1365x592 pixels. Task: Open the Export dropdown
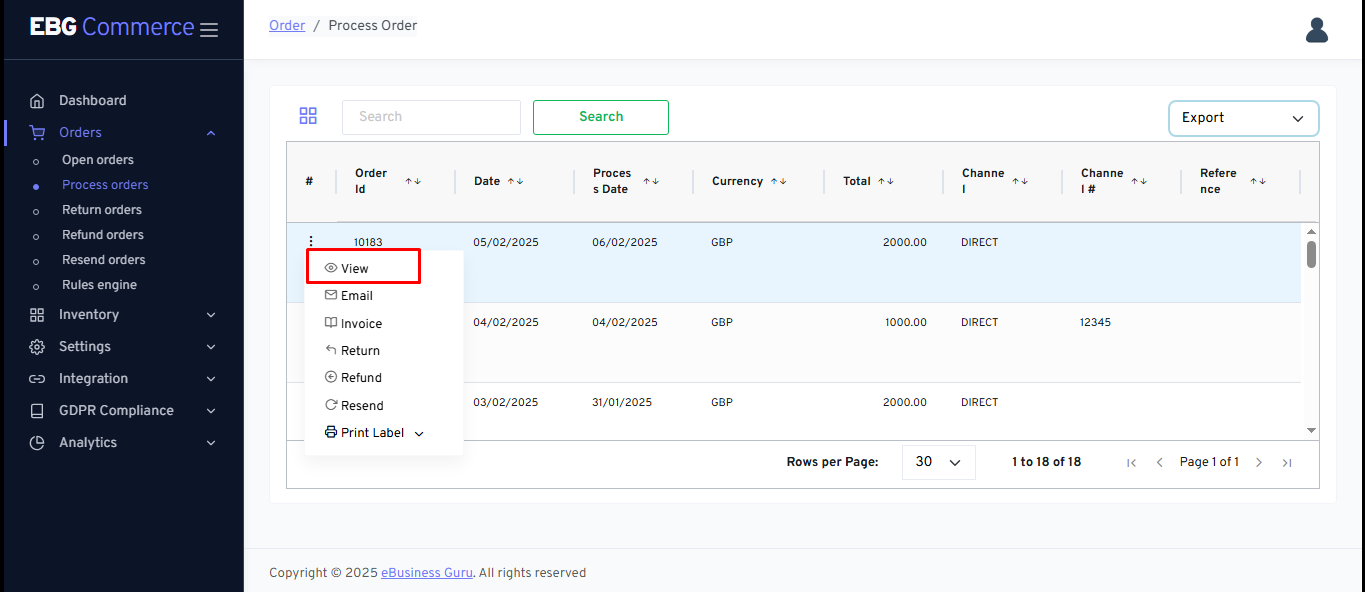point(1243,118)
